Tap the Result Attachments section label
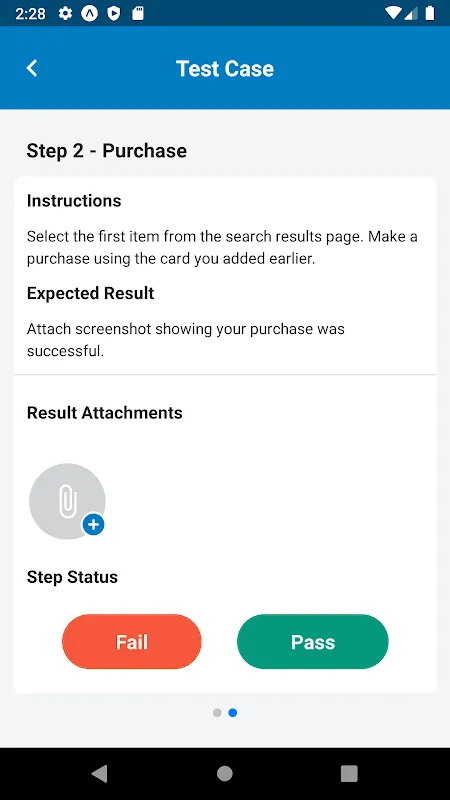Image resolution: width=450 pixels, height=800 pixels. 105,412
